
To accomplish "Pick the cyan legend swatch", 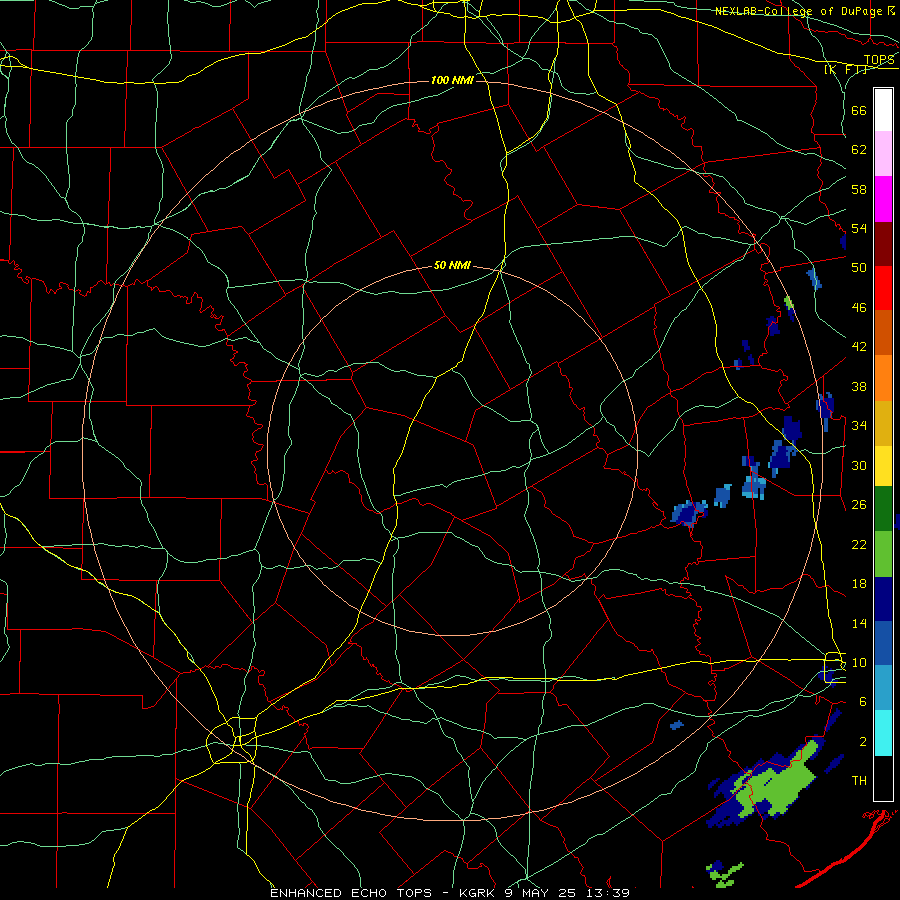I will (x=883, y=733).
